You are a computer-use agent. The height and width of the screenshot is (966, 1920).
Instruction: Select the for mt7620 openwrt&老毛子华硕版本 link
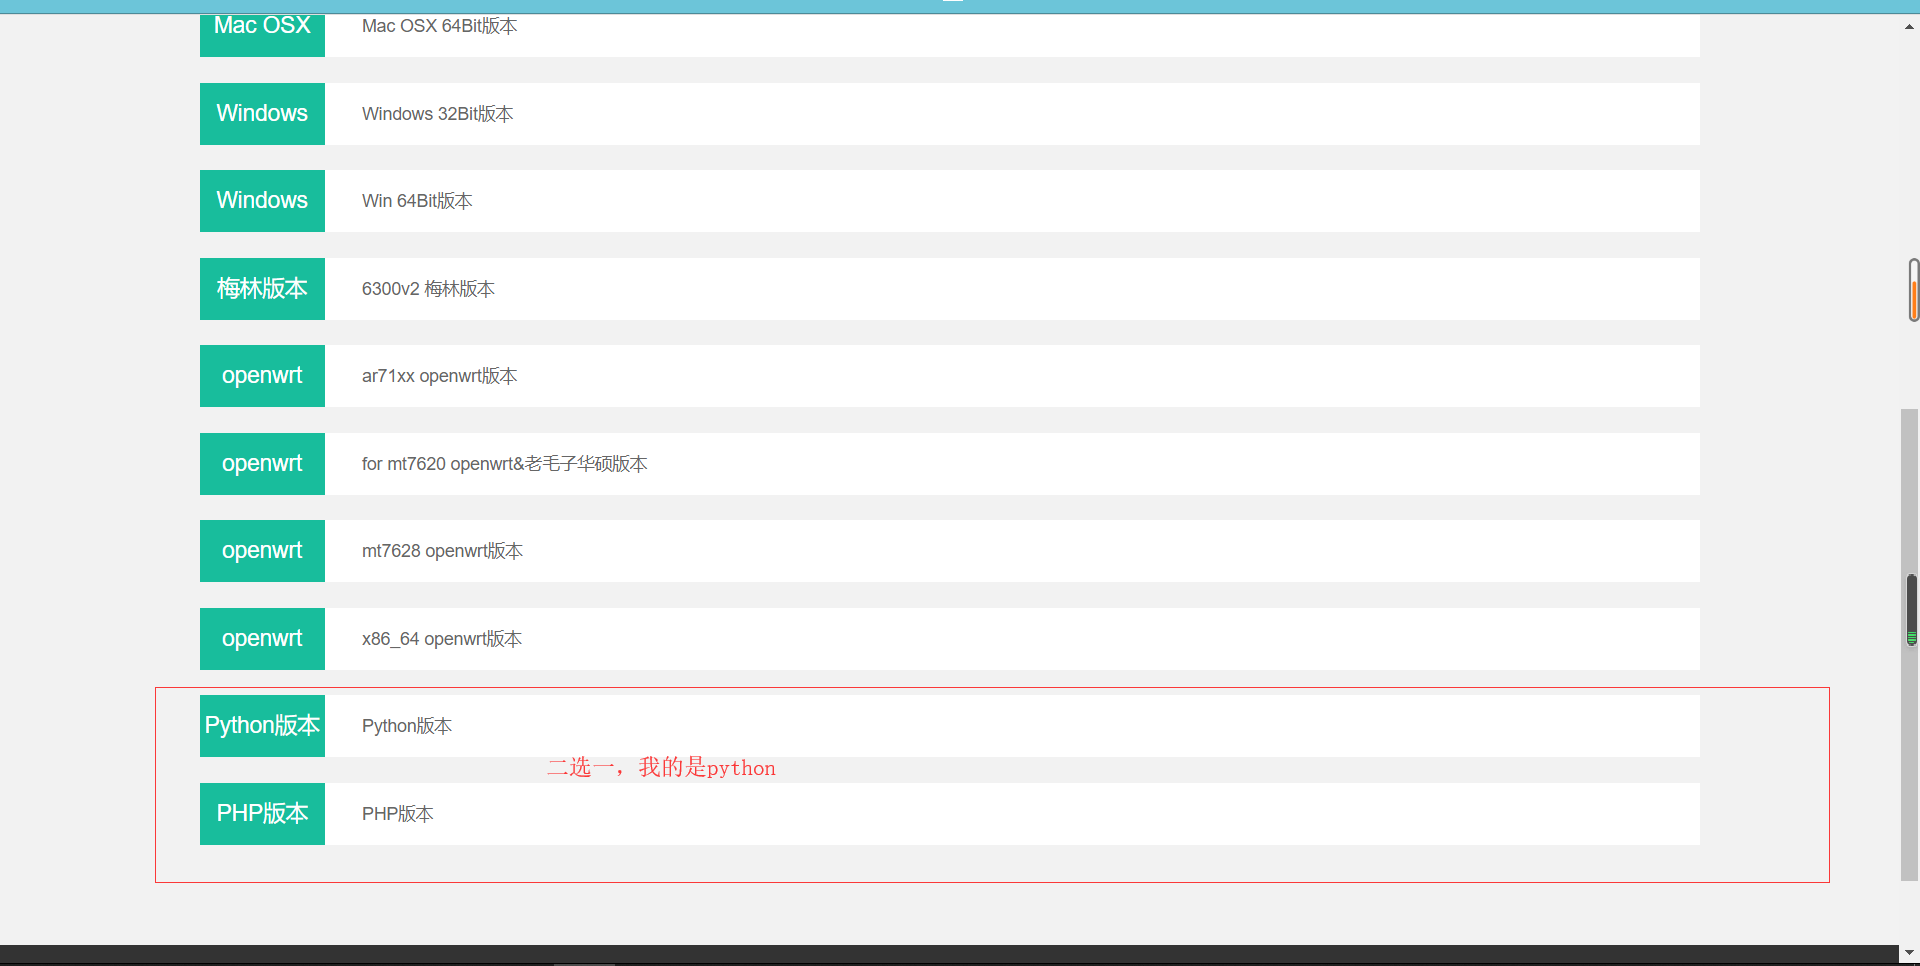(x=504, y=464)
